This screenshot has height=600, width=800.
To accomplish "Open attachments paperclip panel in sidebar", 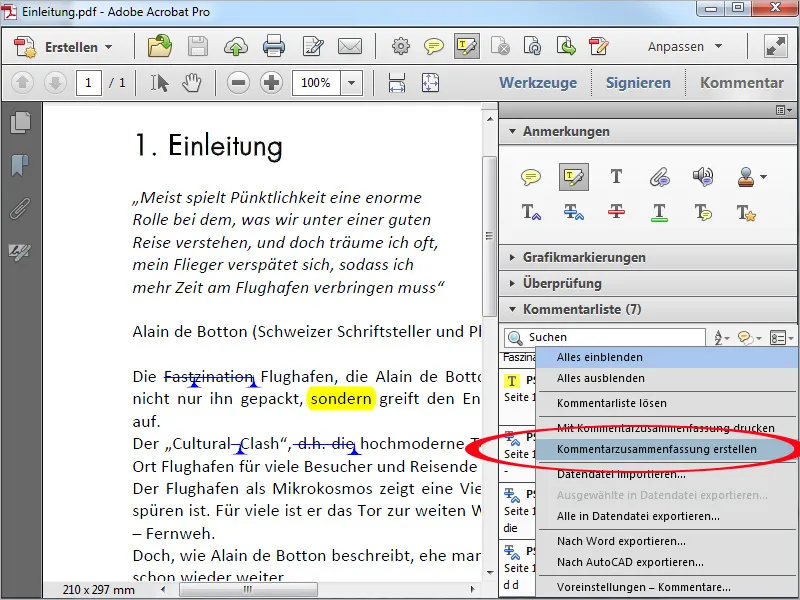I will click(20, 208).
